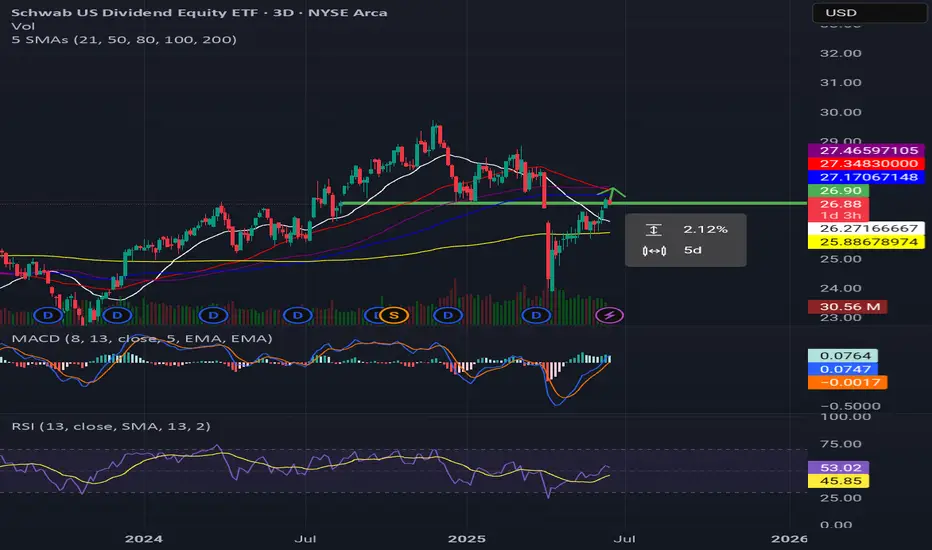Click the green 26.90 price label
Viewport: 932px width, 550px height.
839,191
